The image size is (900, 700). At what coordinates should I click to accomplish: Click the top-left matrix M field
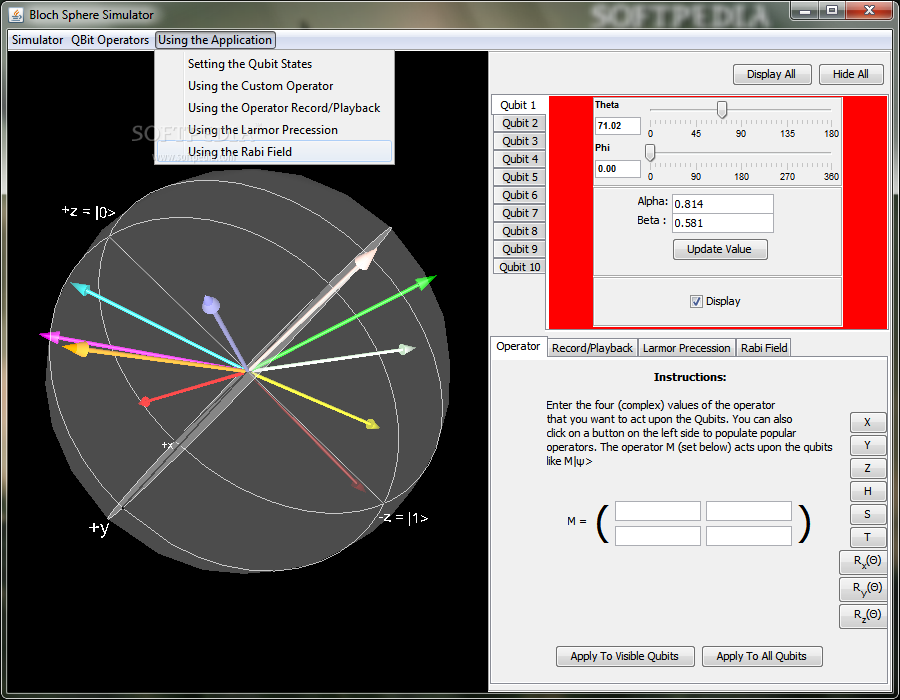tap(658, 511)
